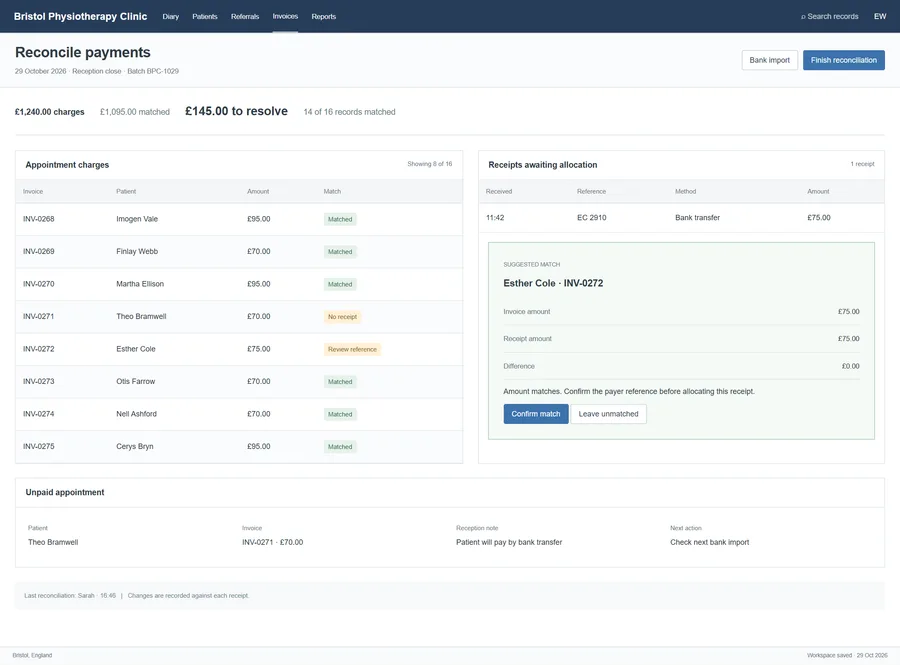Viewport: 900px width, 665px height.
Task: Select invoice INV-0275
Action: (38, 446)
